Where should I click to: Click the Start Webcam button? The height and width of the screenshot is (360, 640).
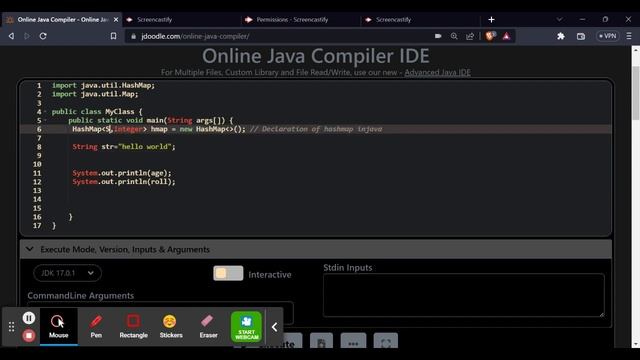pyautogui.click(x=246, y=327)
